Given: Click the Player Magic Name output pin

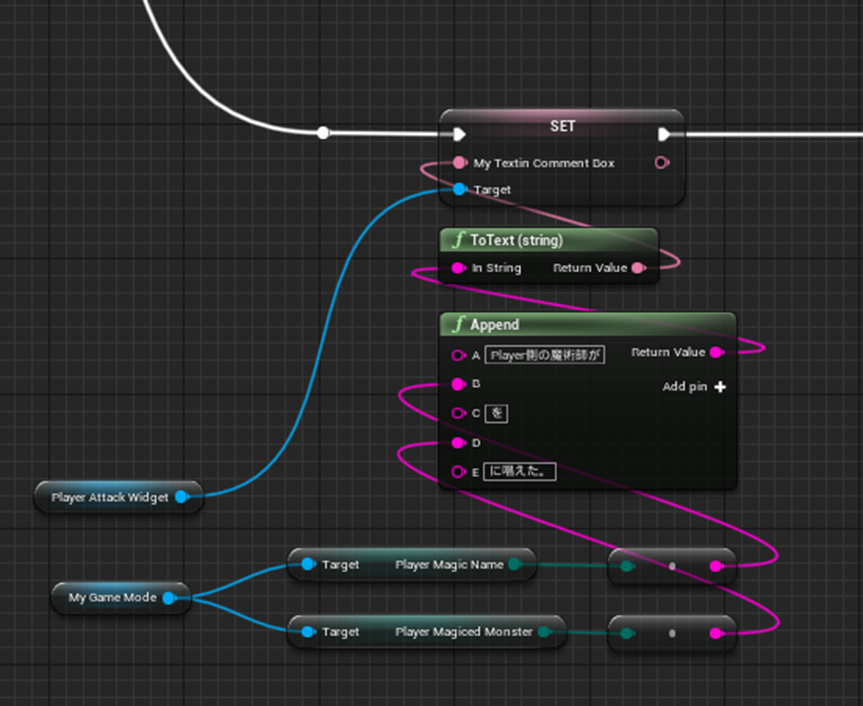Looking at the screenshot, I should point(515,564).
